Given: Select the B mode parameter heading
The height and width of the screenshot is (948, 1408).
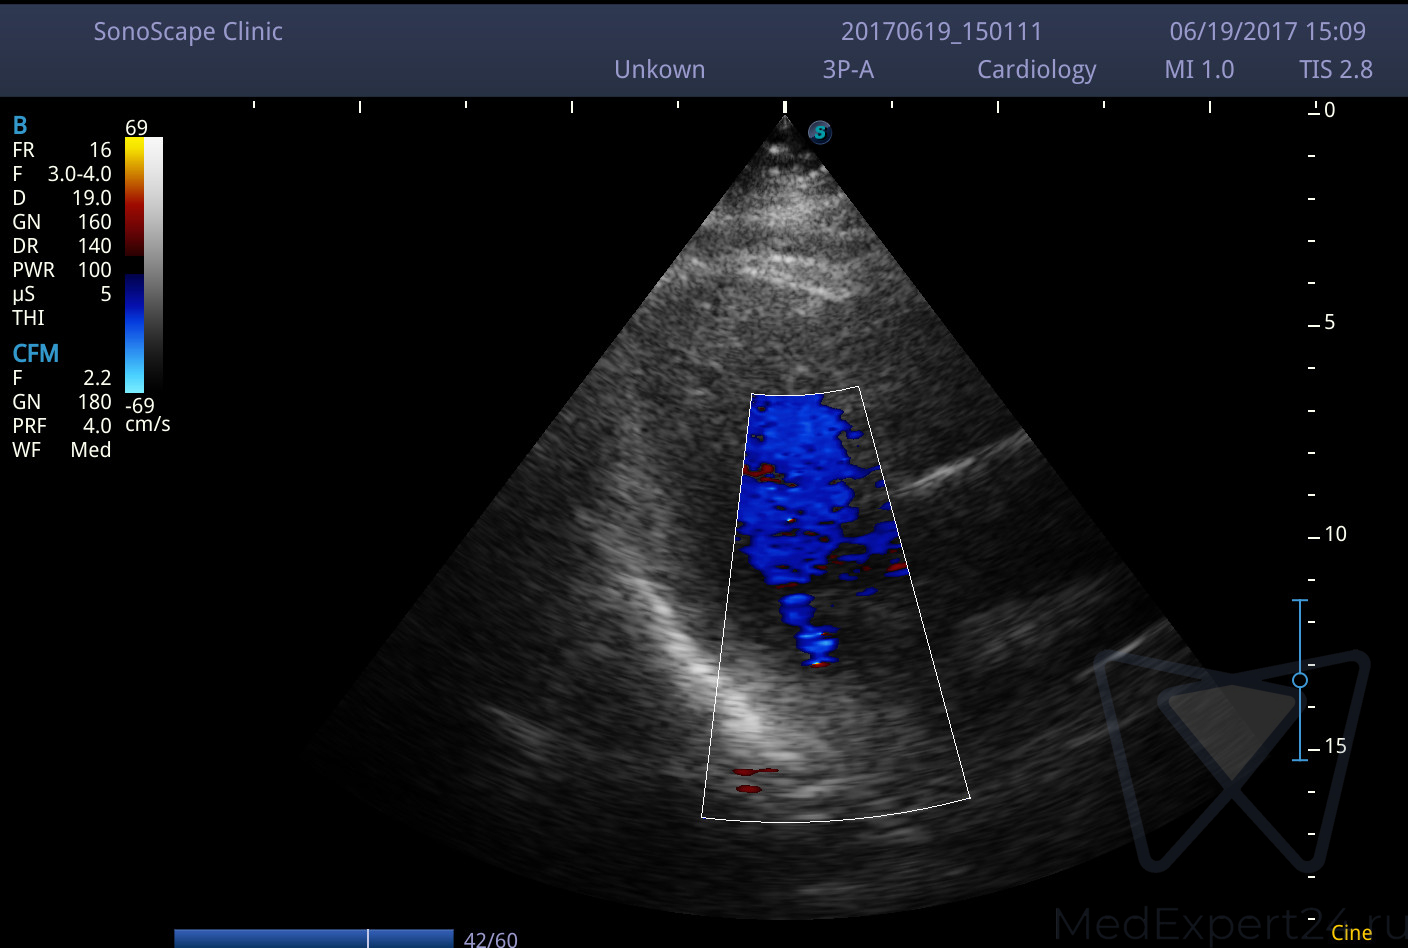Looking at the screenshot, I should click(x=20, y=126).
